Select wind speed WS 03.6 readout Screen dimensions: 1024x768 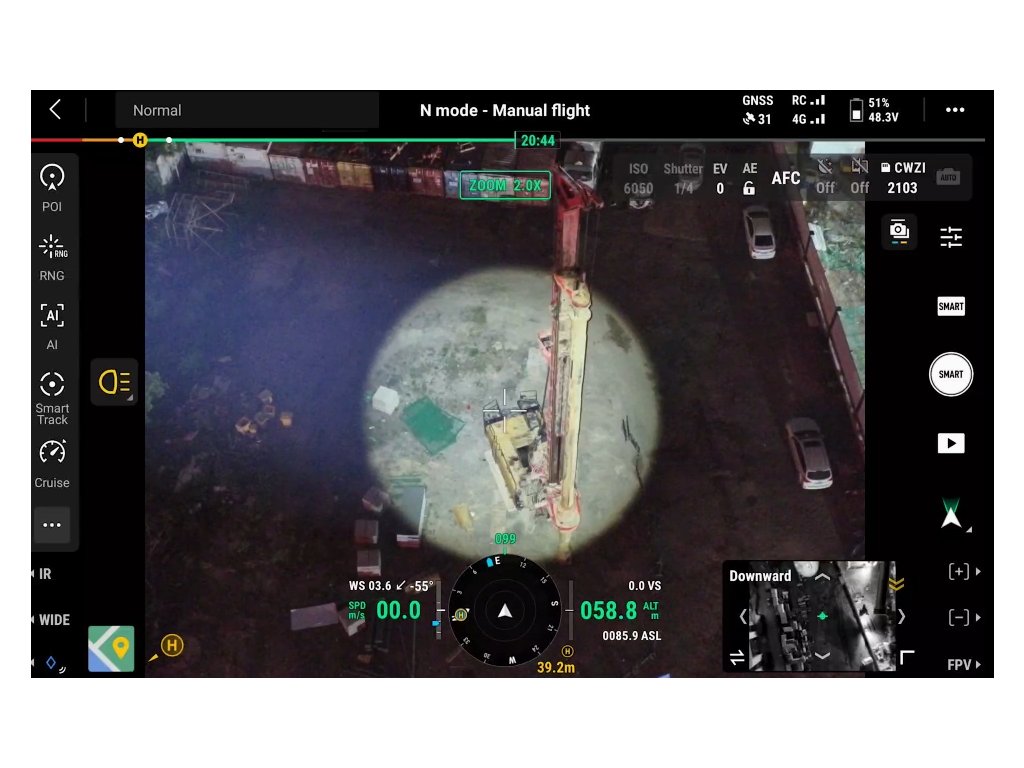coord(370,586)
